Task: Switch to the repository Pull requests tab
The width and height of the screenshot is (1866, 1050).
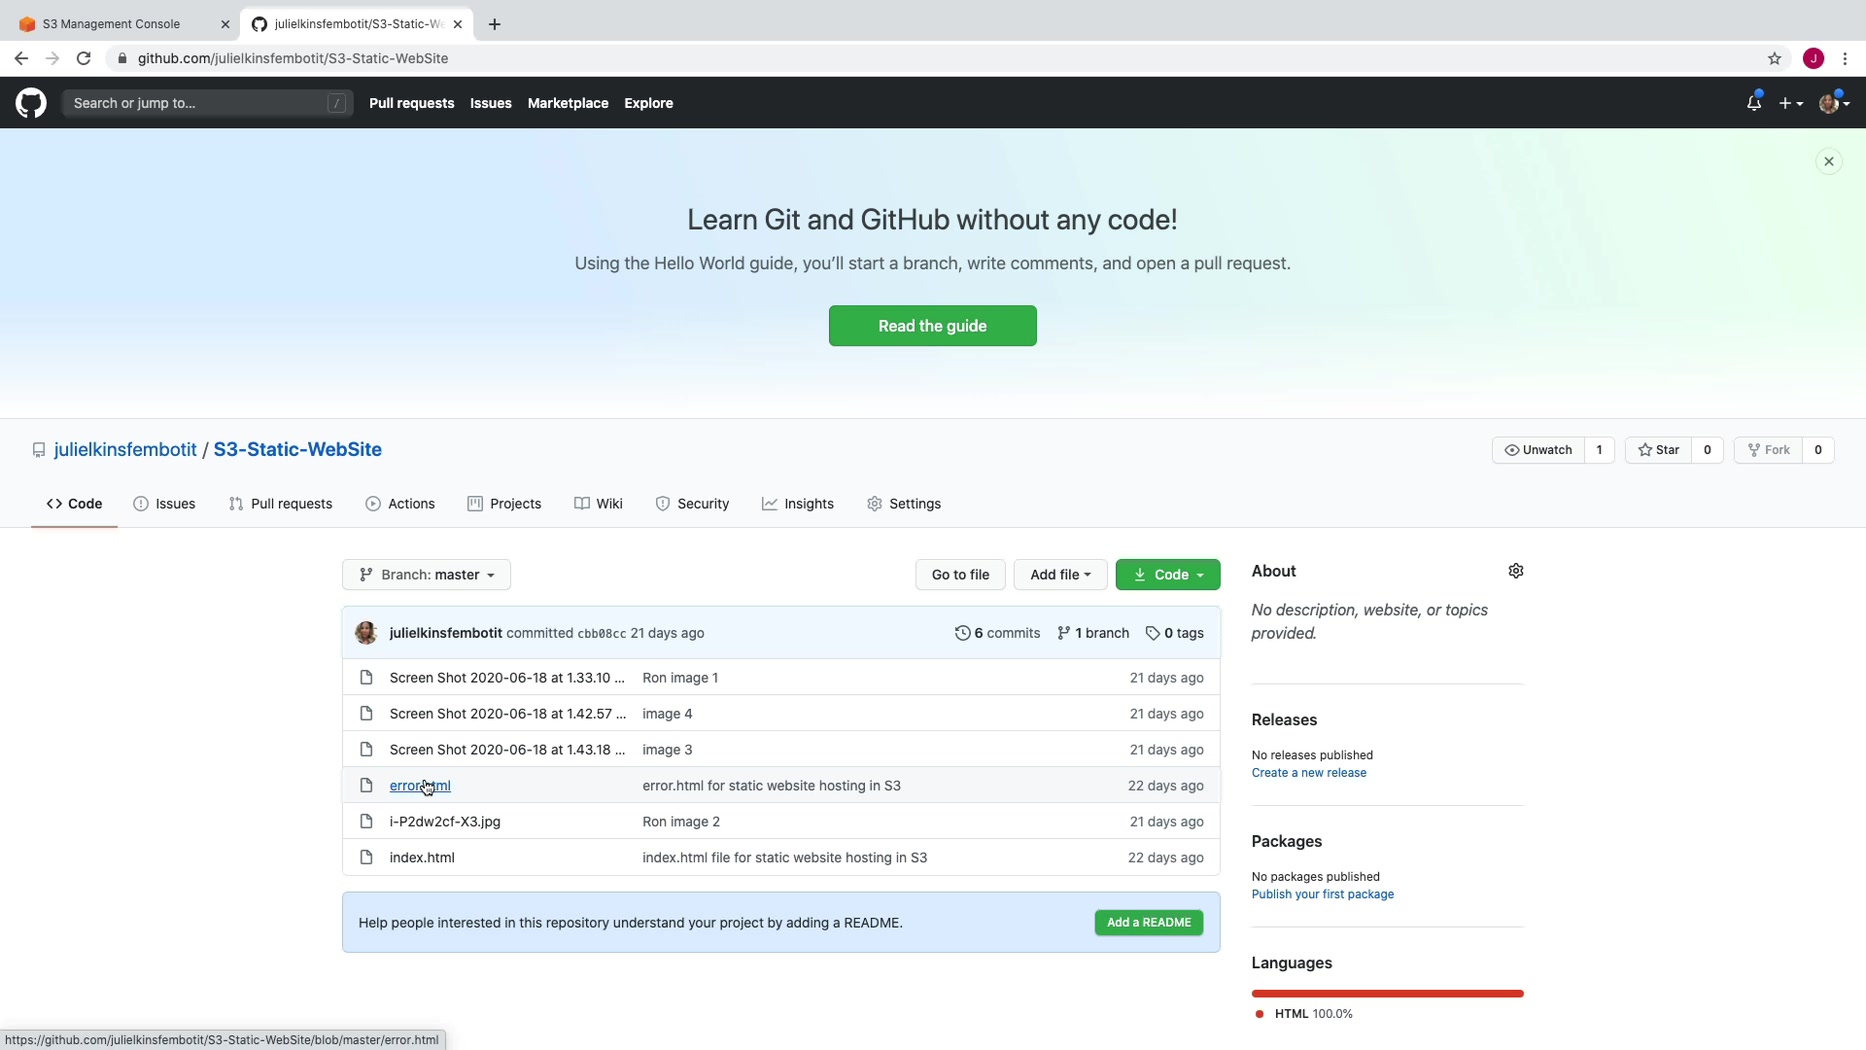Action: [281, 504]
